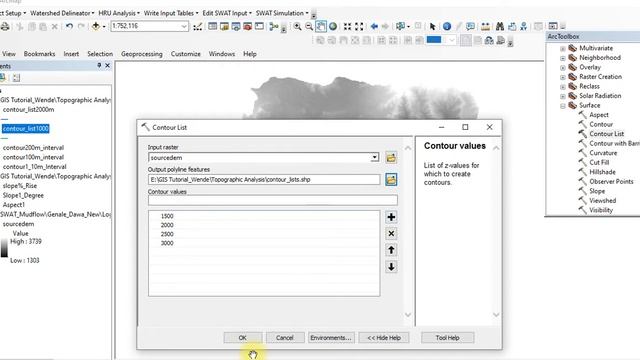Remove selected contour value with X button
This screenshot has width=640, height=360.
[391, 233]
